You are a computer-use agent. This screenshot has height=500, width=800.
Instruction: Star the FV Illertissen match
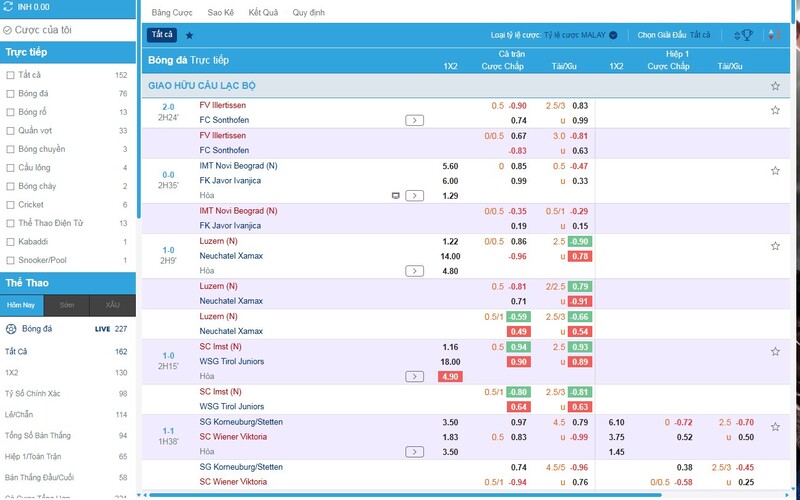coord(775,110)
